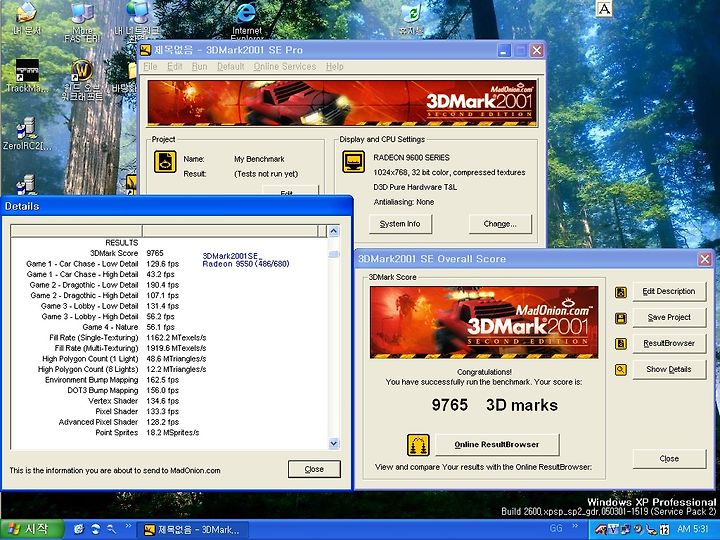Click the Edit Description icon

coord(621,292)
